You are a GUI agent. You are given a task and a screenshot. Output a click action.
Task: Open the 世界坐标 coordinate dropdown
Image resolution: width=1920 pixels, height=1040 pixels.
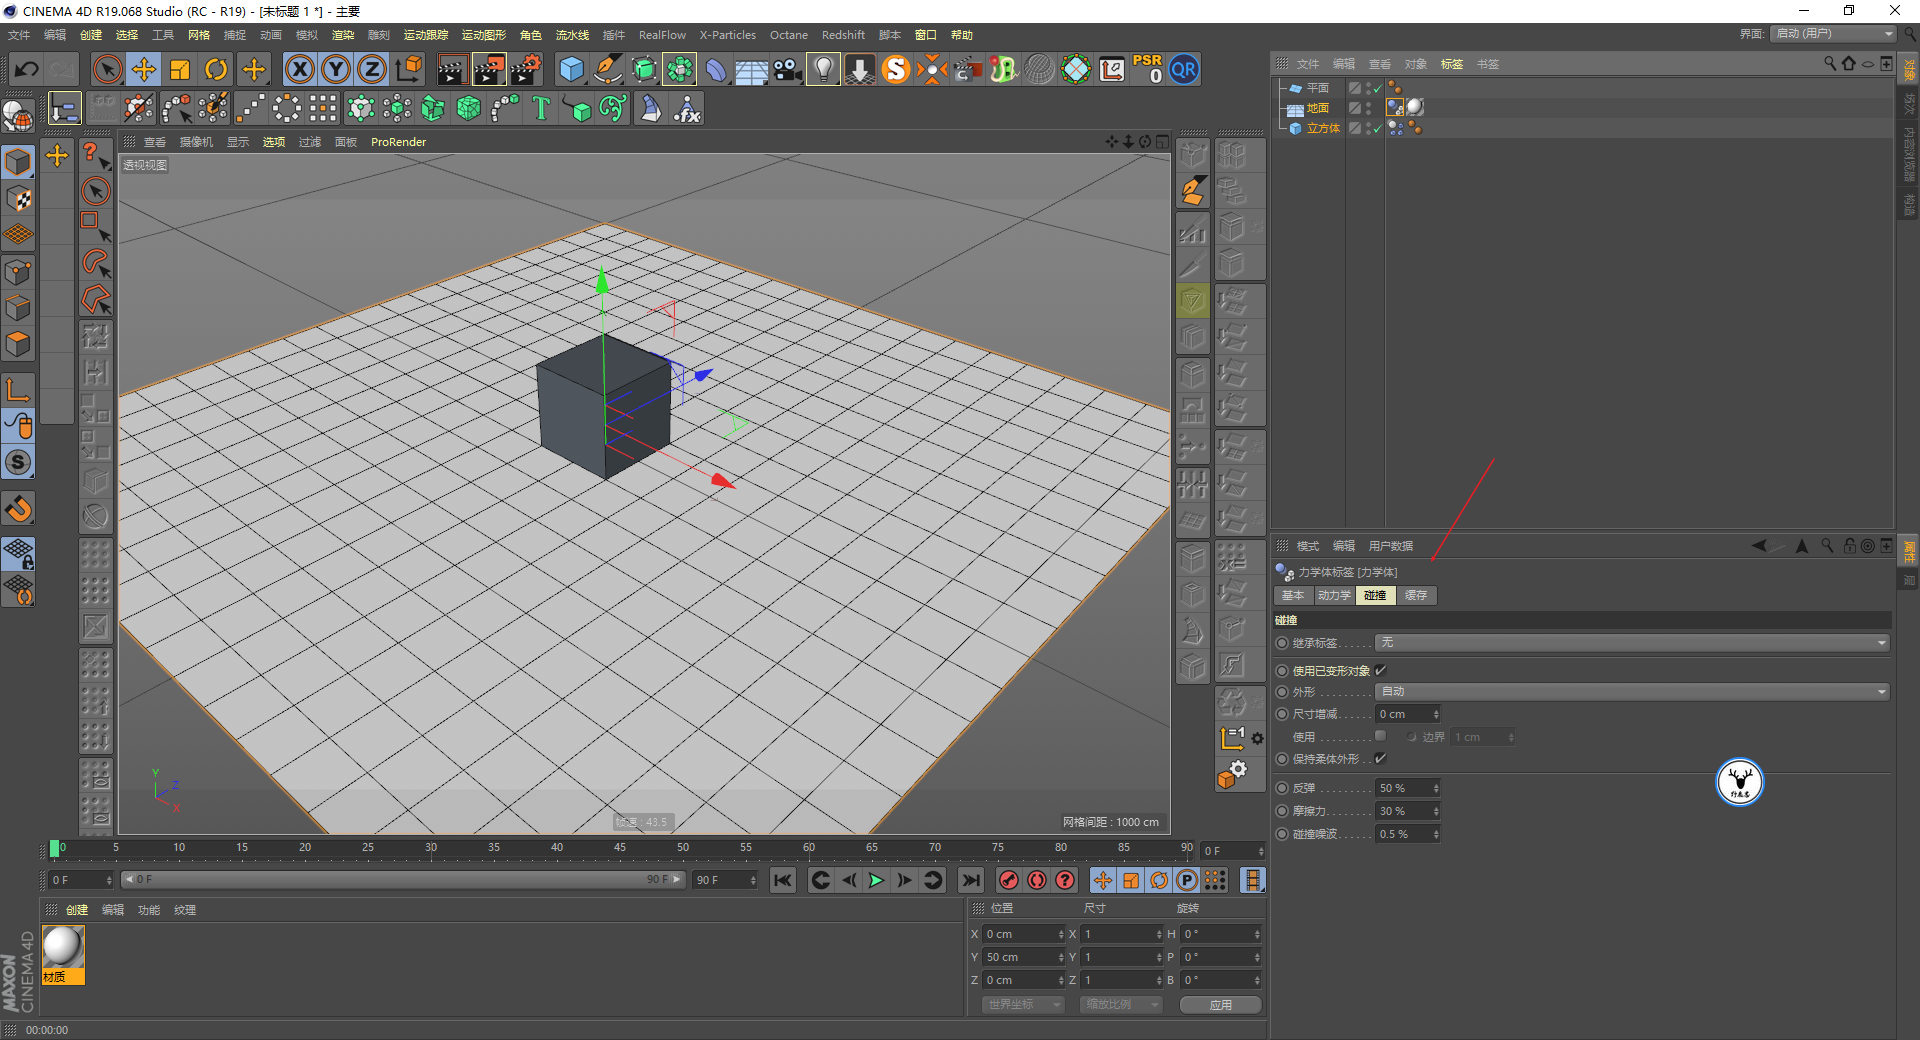point(1022,1004)
